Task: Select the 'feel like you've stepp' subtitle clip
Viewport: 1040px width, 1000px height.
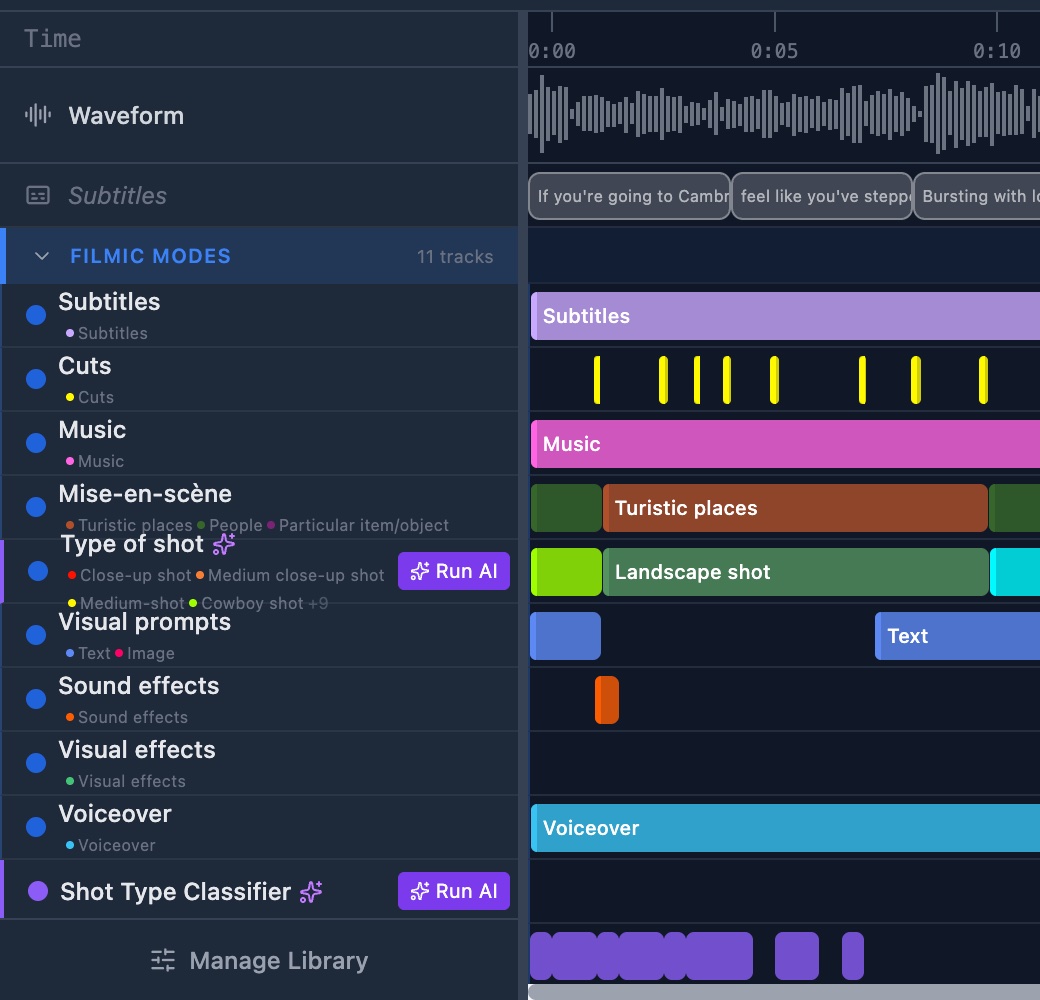Action: tap(822, 196)
